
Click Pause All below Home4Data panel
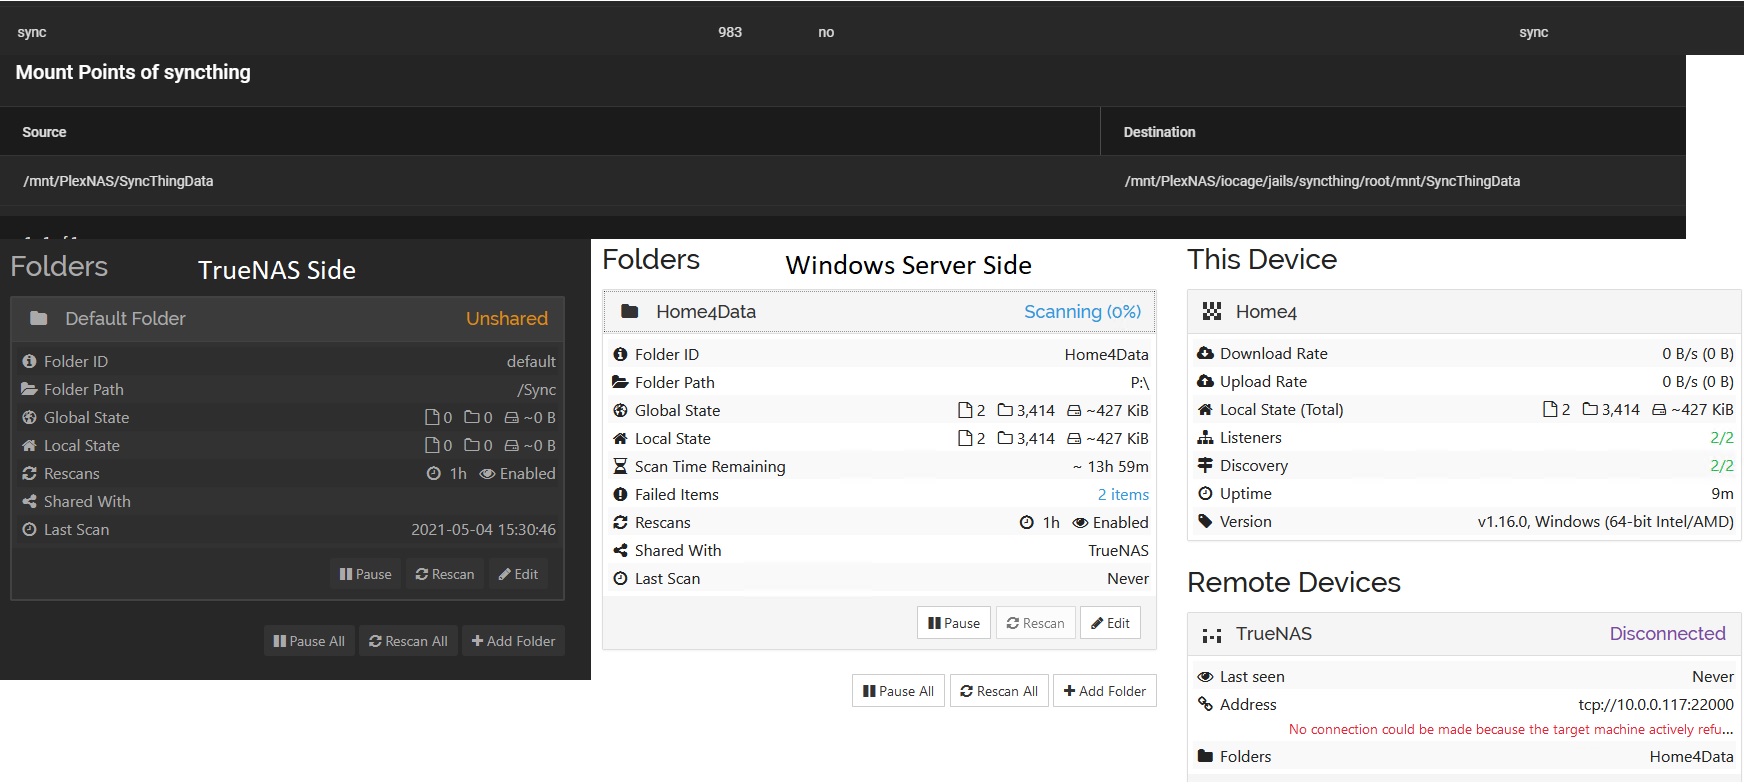(897, 691)
